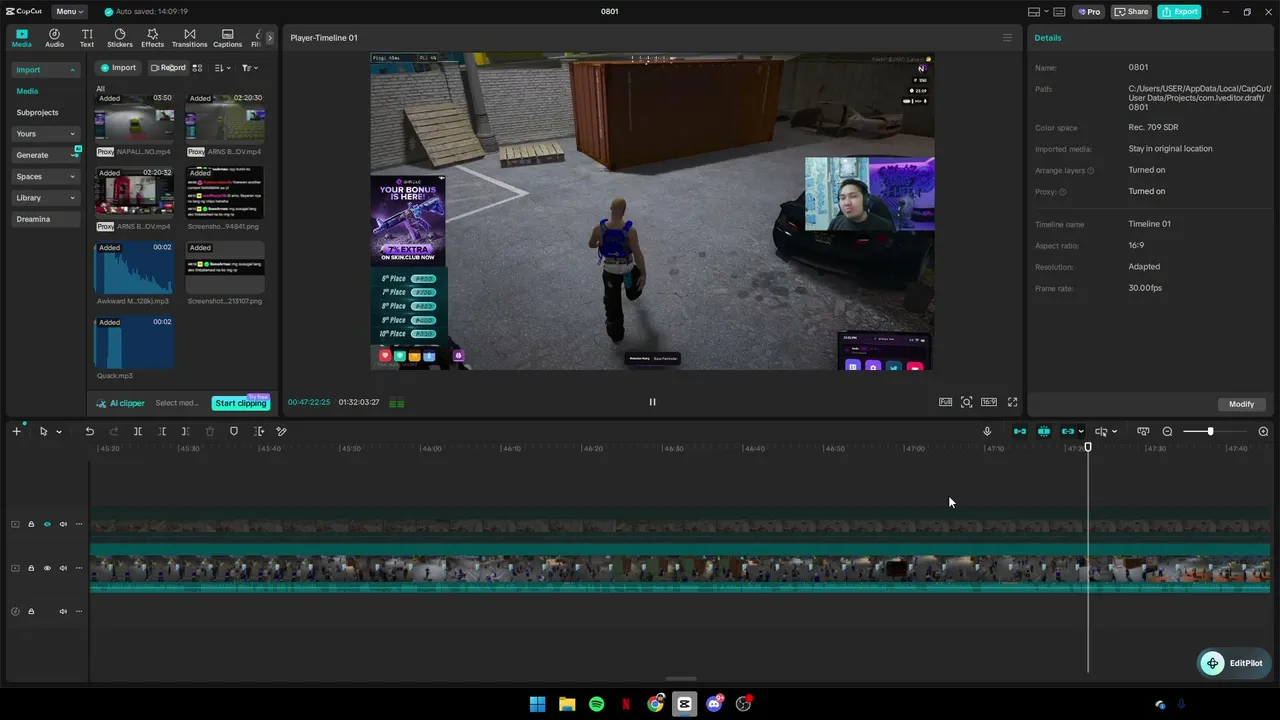Expand the Library section
This screenshot has width=1280, height=720.
tap(45, 198)
